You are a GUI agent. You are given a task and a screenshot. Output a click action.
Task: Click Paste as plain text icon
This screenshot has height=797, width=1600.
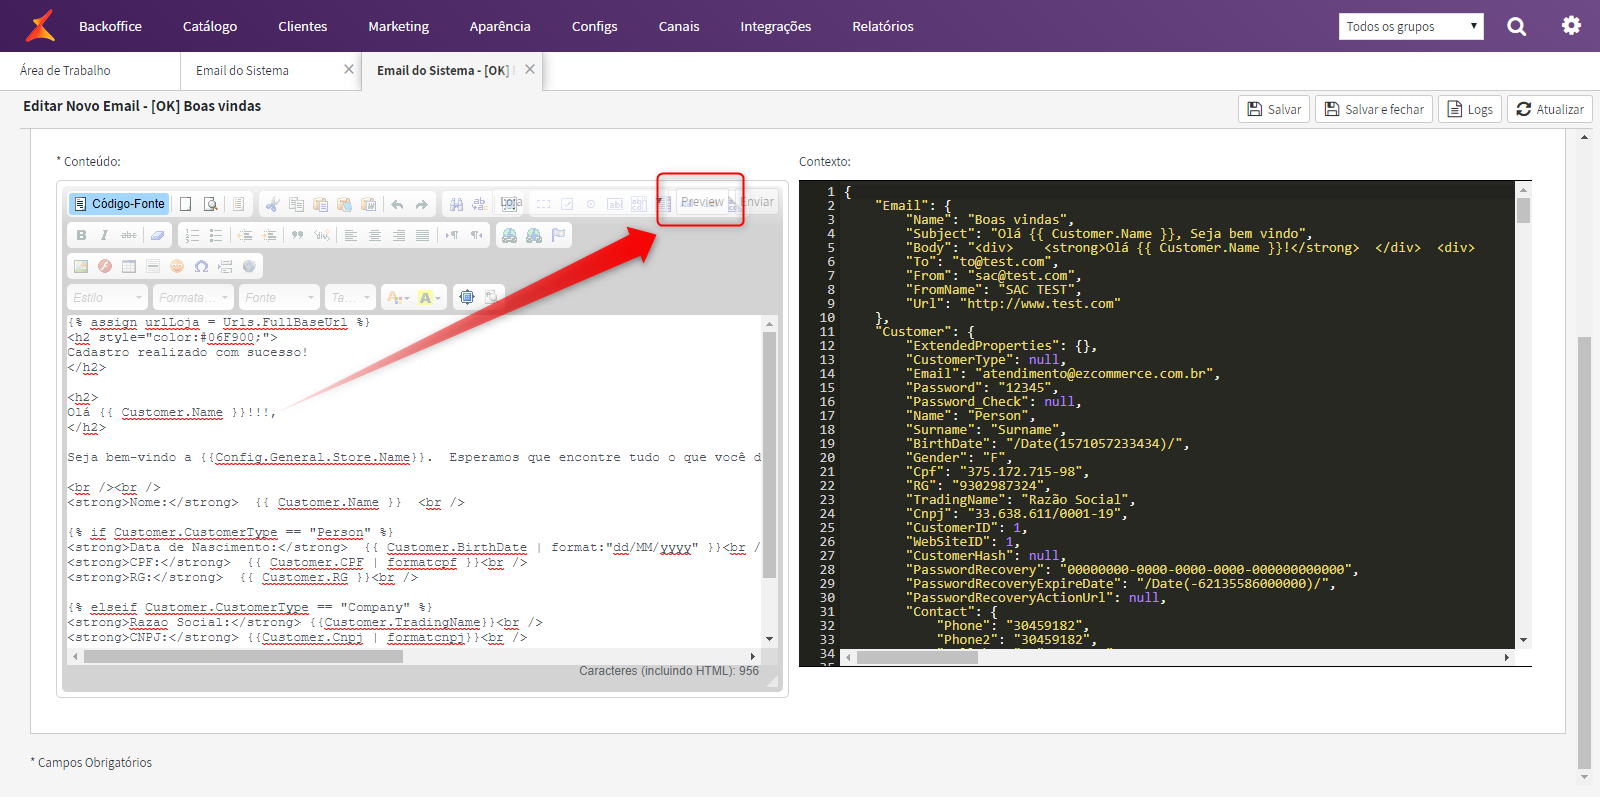[x=344, y=204]
